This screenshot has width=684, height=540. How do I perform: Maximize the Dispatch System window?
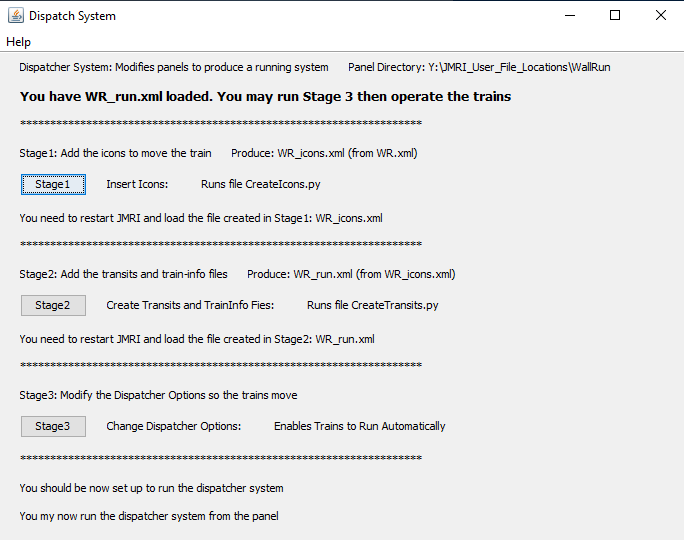[x=615, y=16]
